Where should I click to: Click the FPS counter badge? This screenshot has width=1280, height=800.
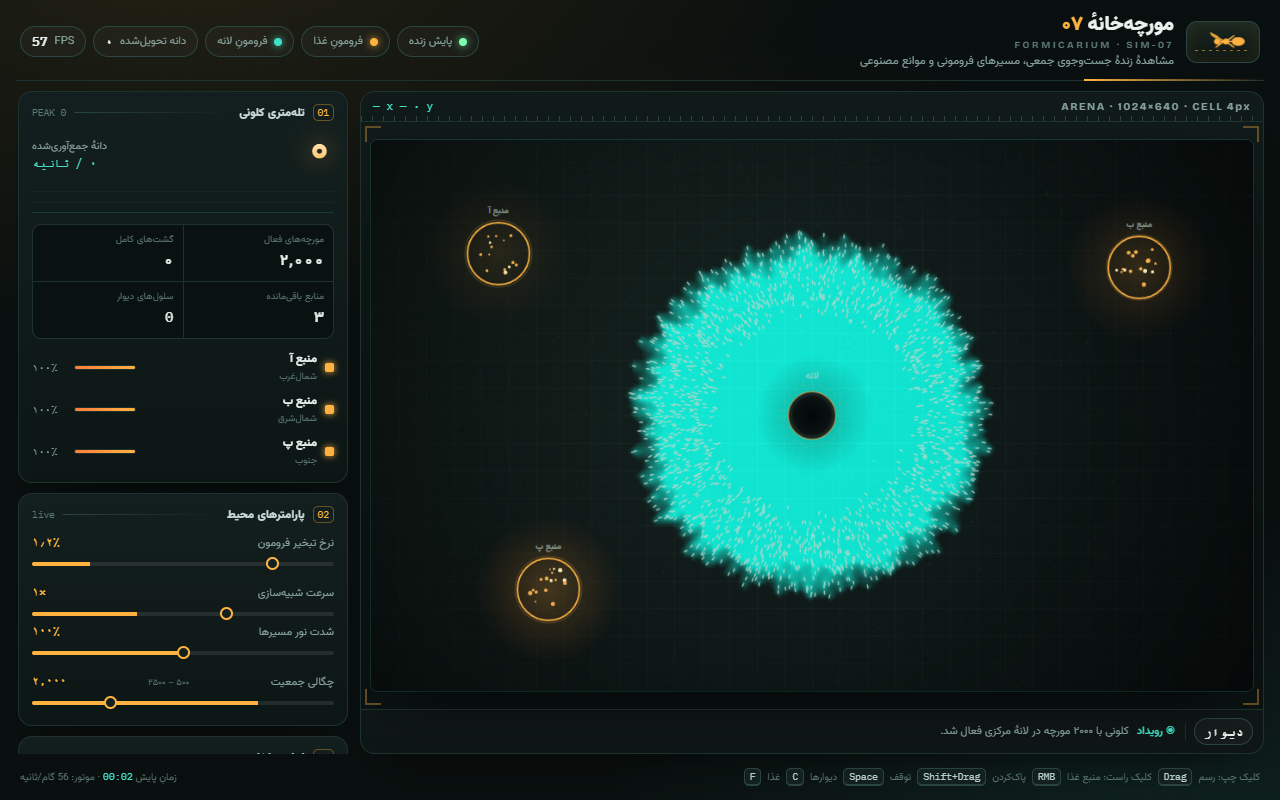(53, 42)
